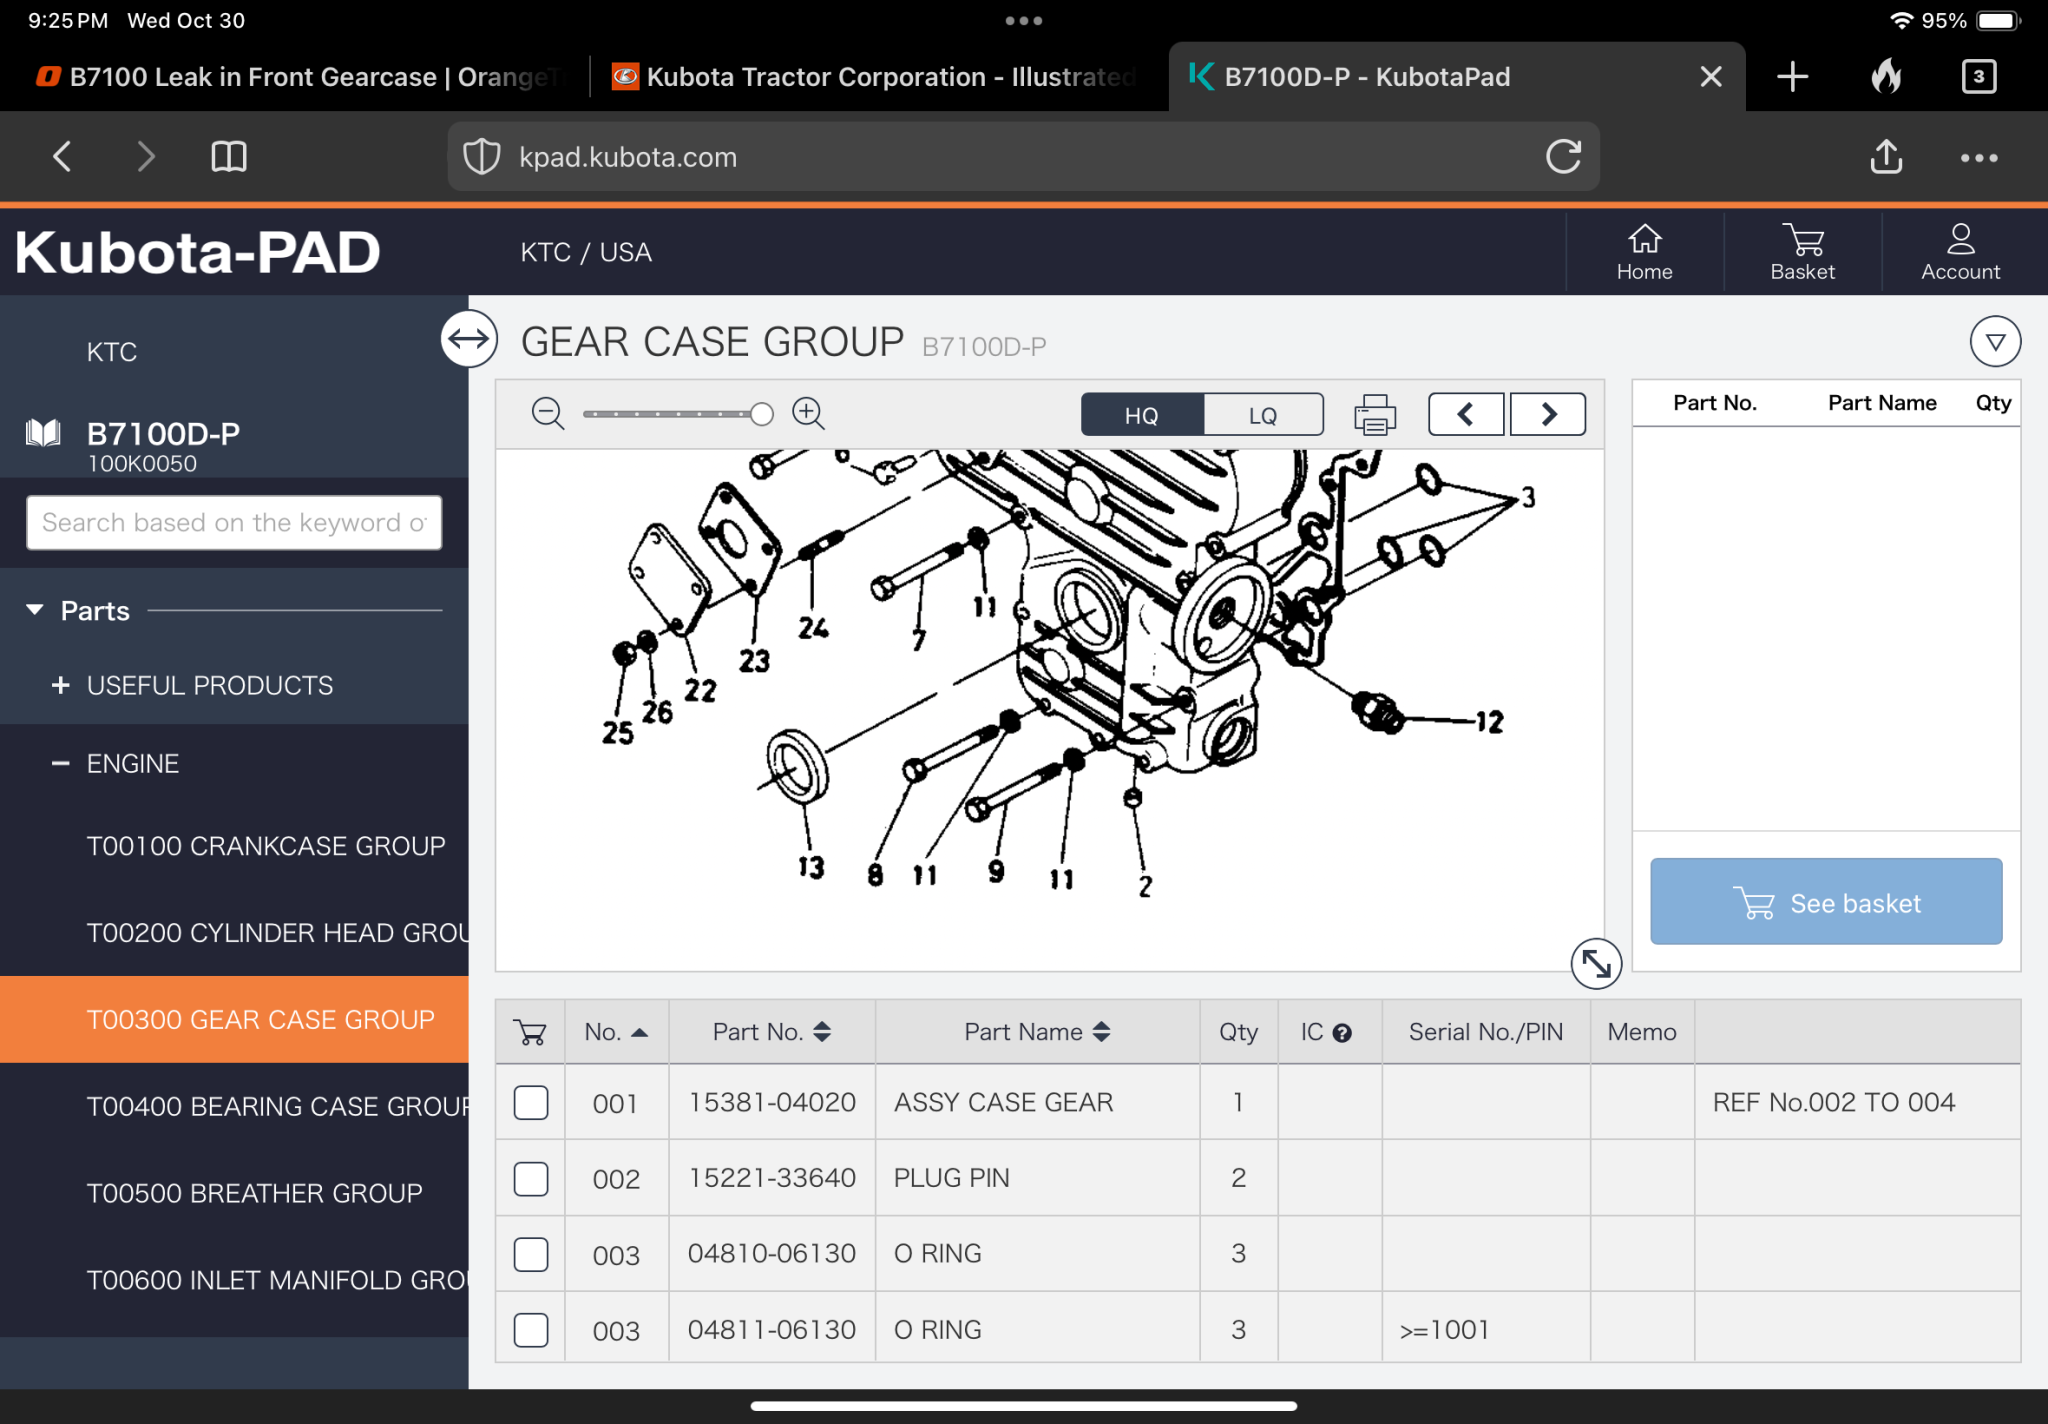The height and width of the screenshot is (1424, 2048).
Task: Click the kpad.kubota.com address bar
Action: pos(1023,157)
